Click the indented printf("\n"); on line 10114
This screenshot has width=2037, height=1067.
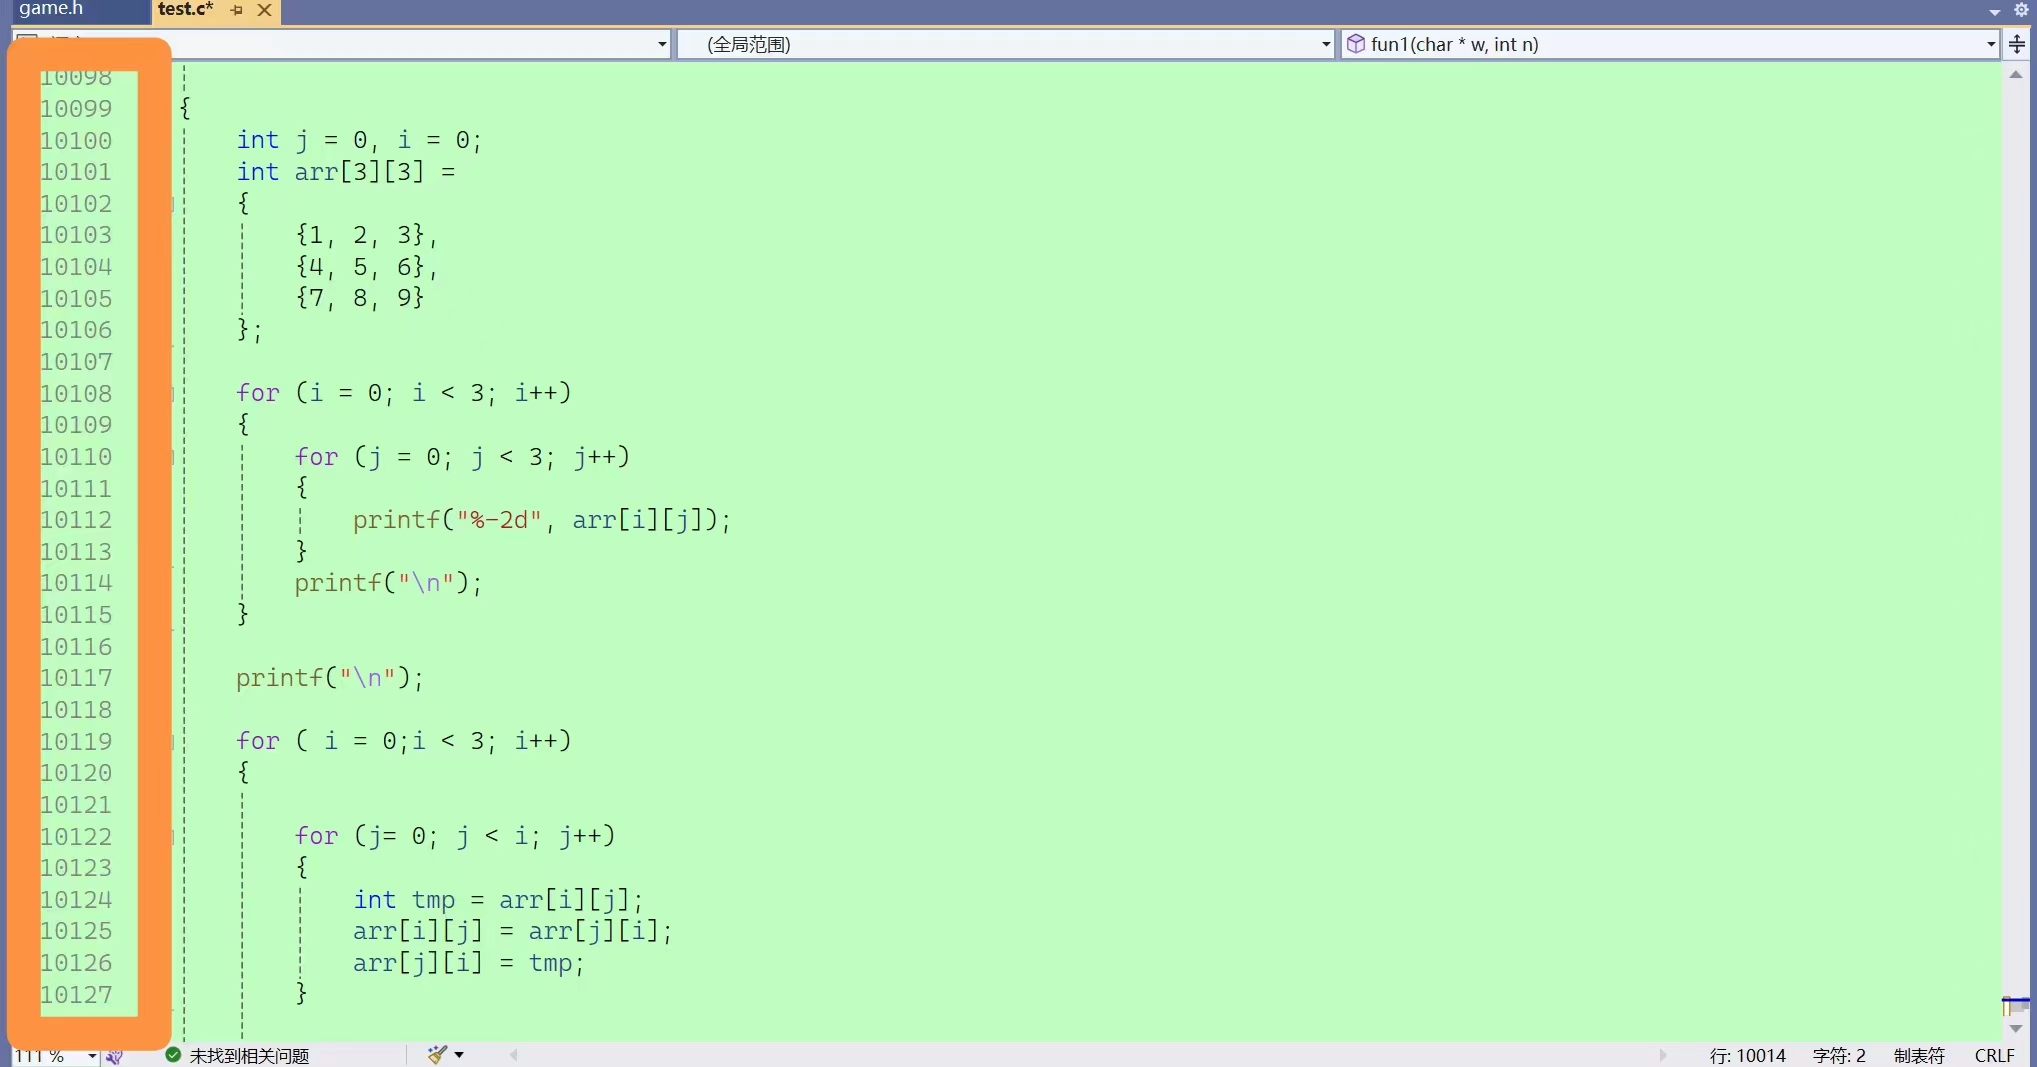point(388,583)
